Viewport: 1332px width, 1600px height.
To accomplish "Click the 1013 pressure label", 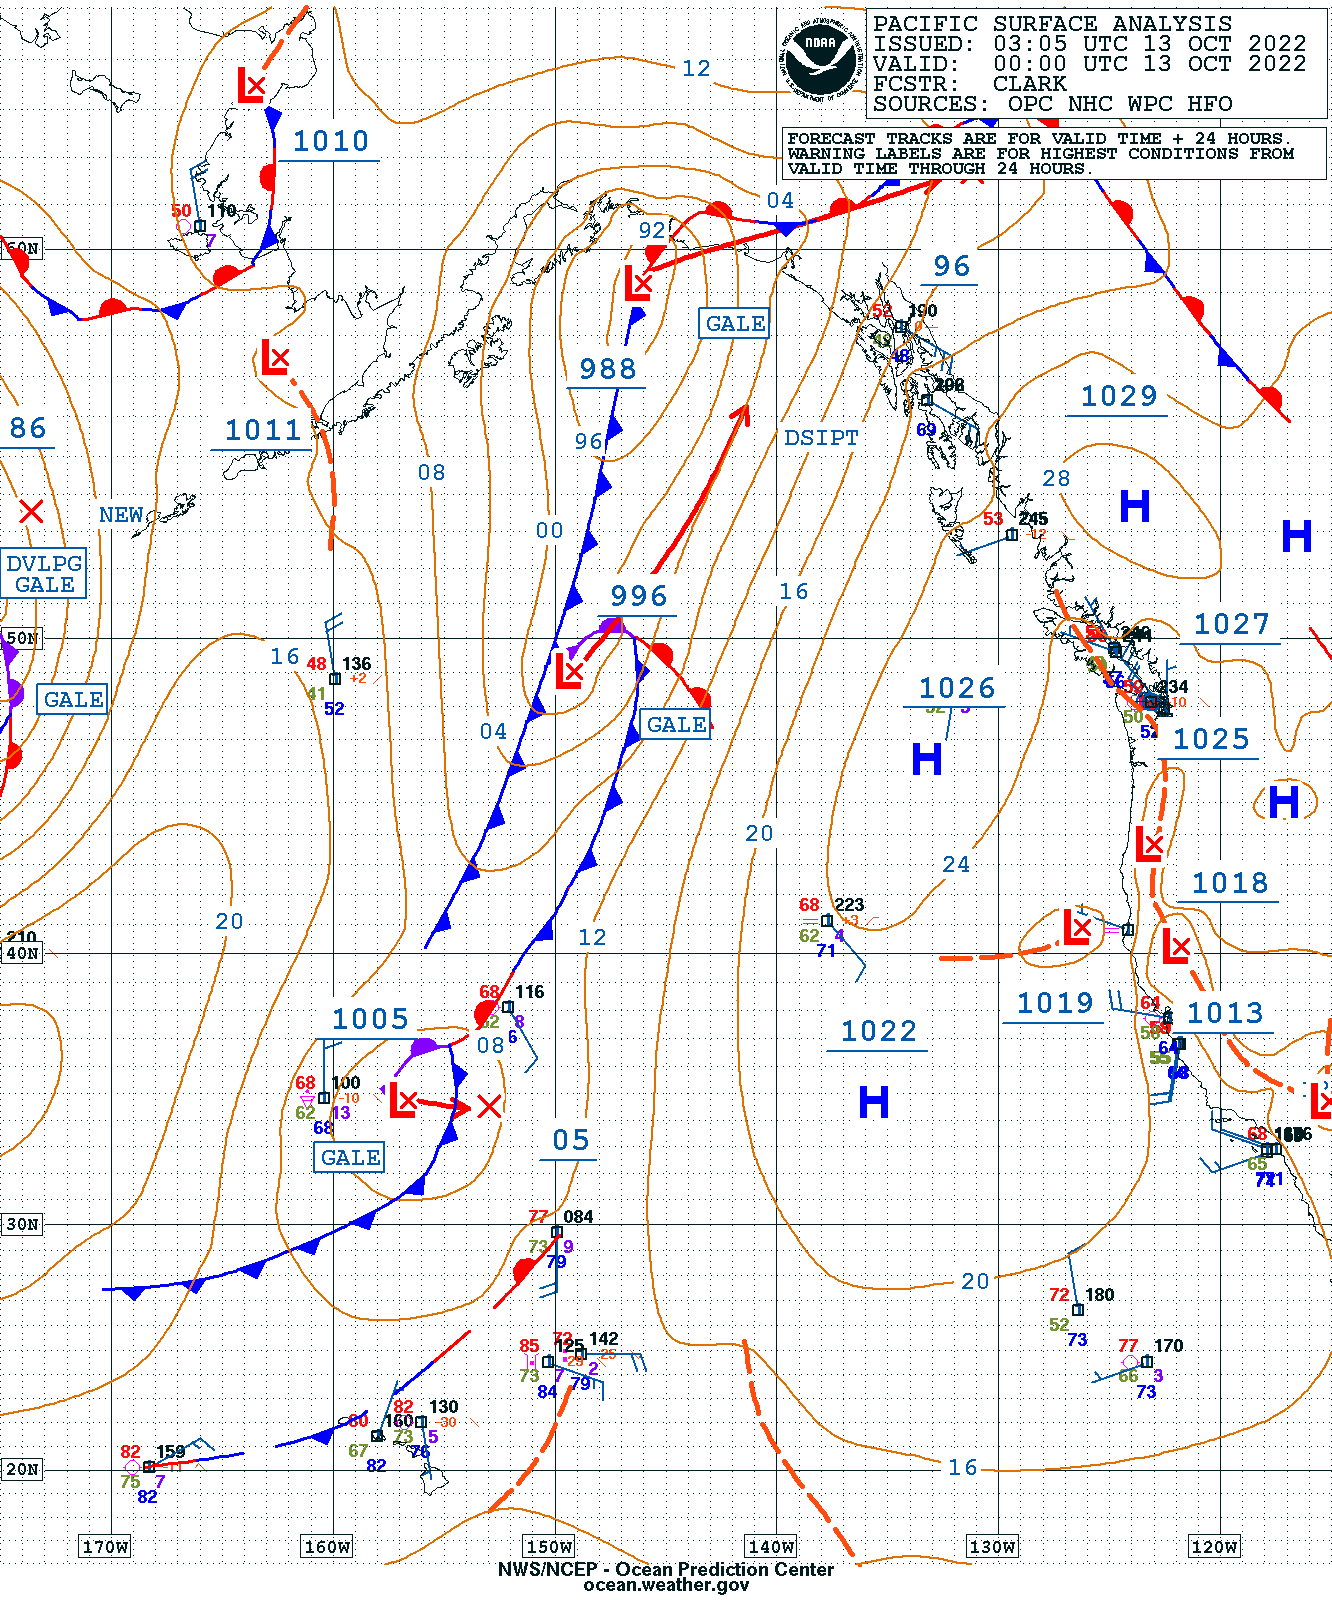I will (1225, 1014).
